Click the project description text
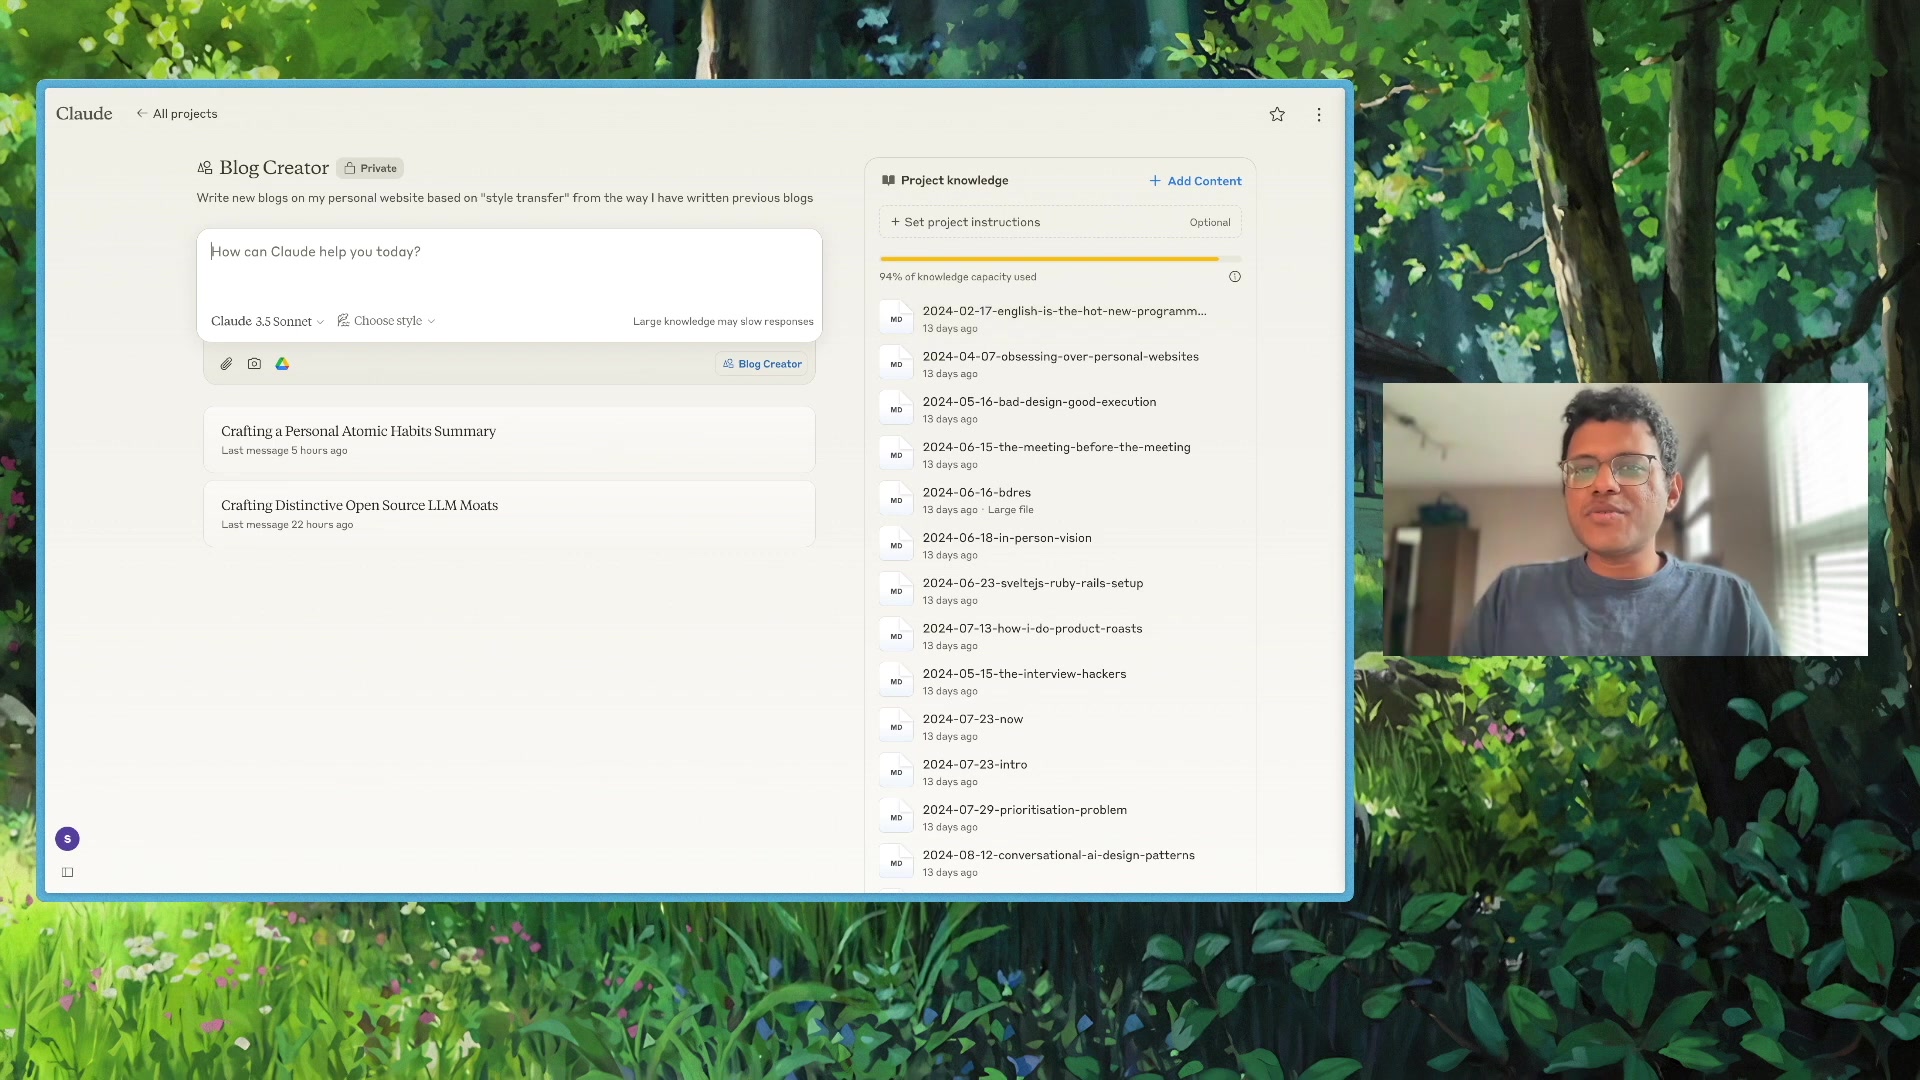 [x=505, y=198]
